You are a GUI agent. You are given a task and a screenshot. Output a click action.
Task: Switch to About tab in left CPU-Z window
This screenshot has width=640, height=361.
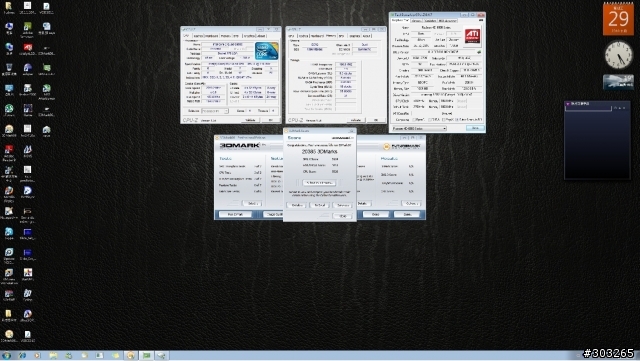click(261, 36)
